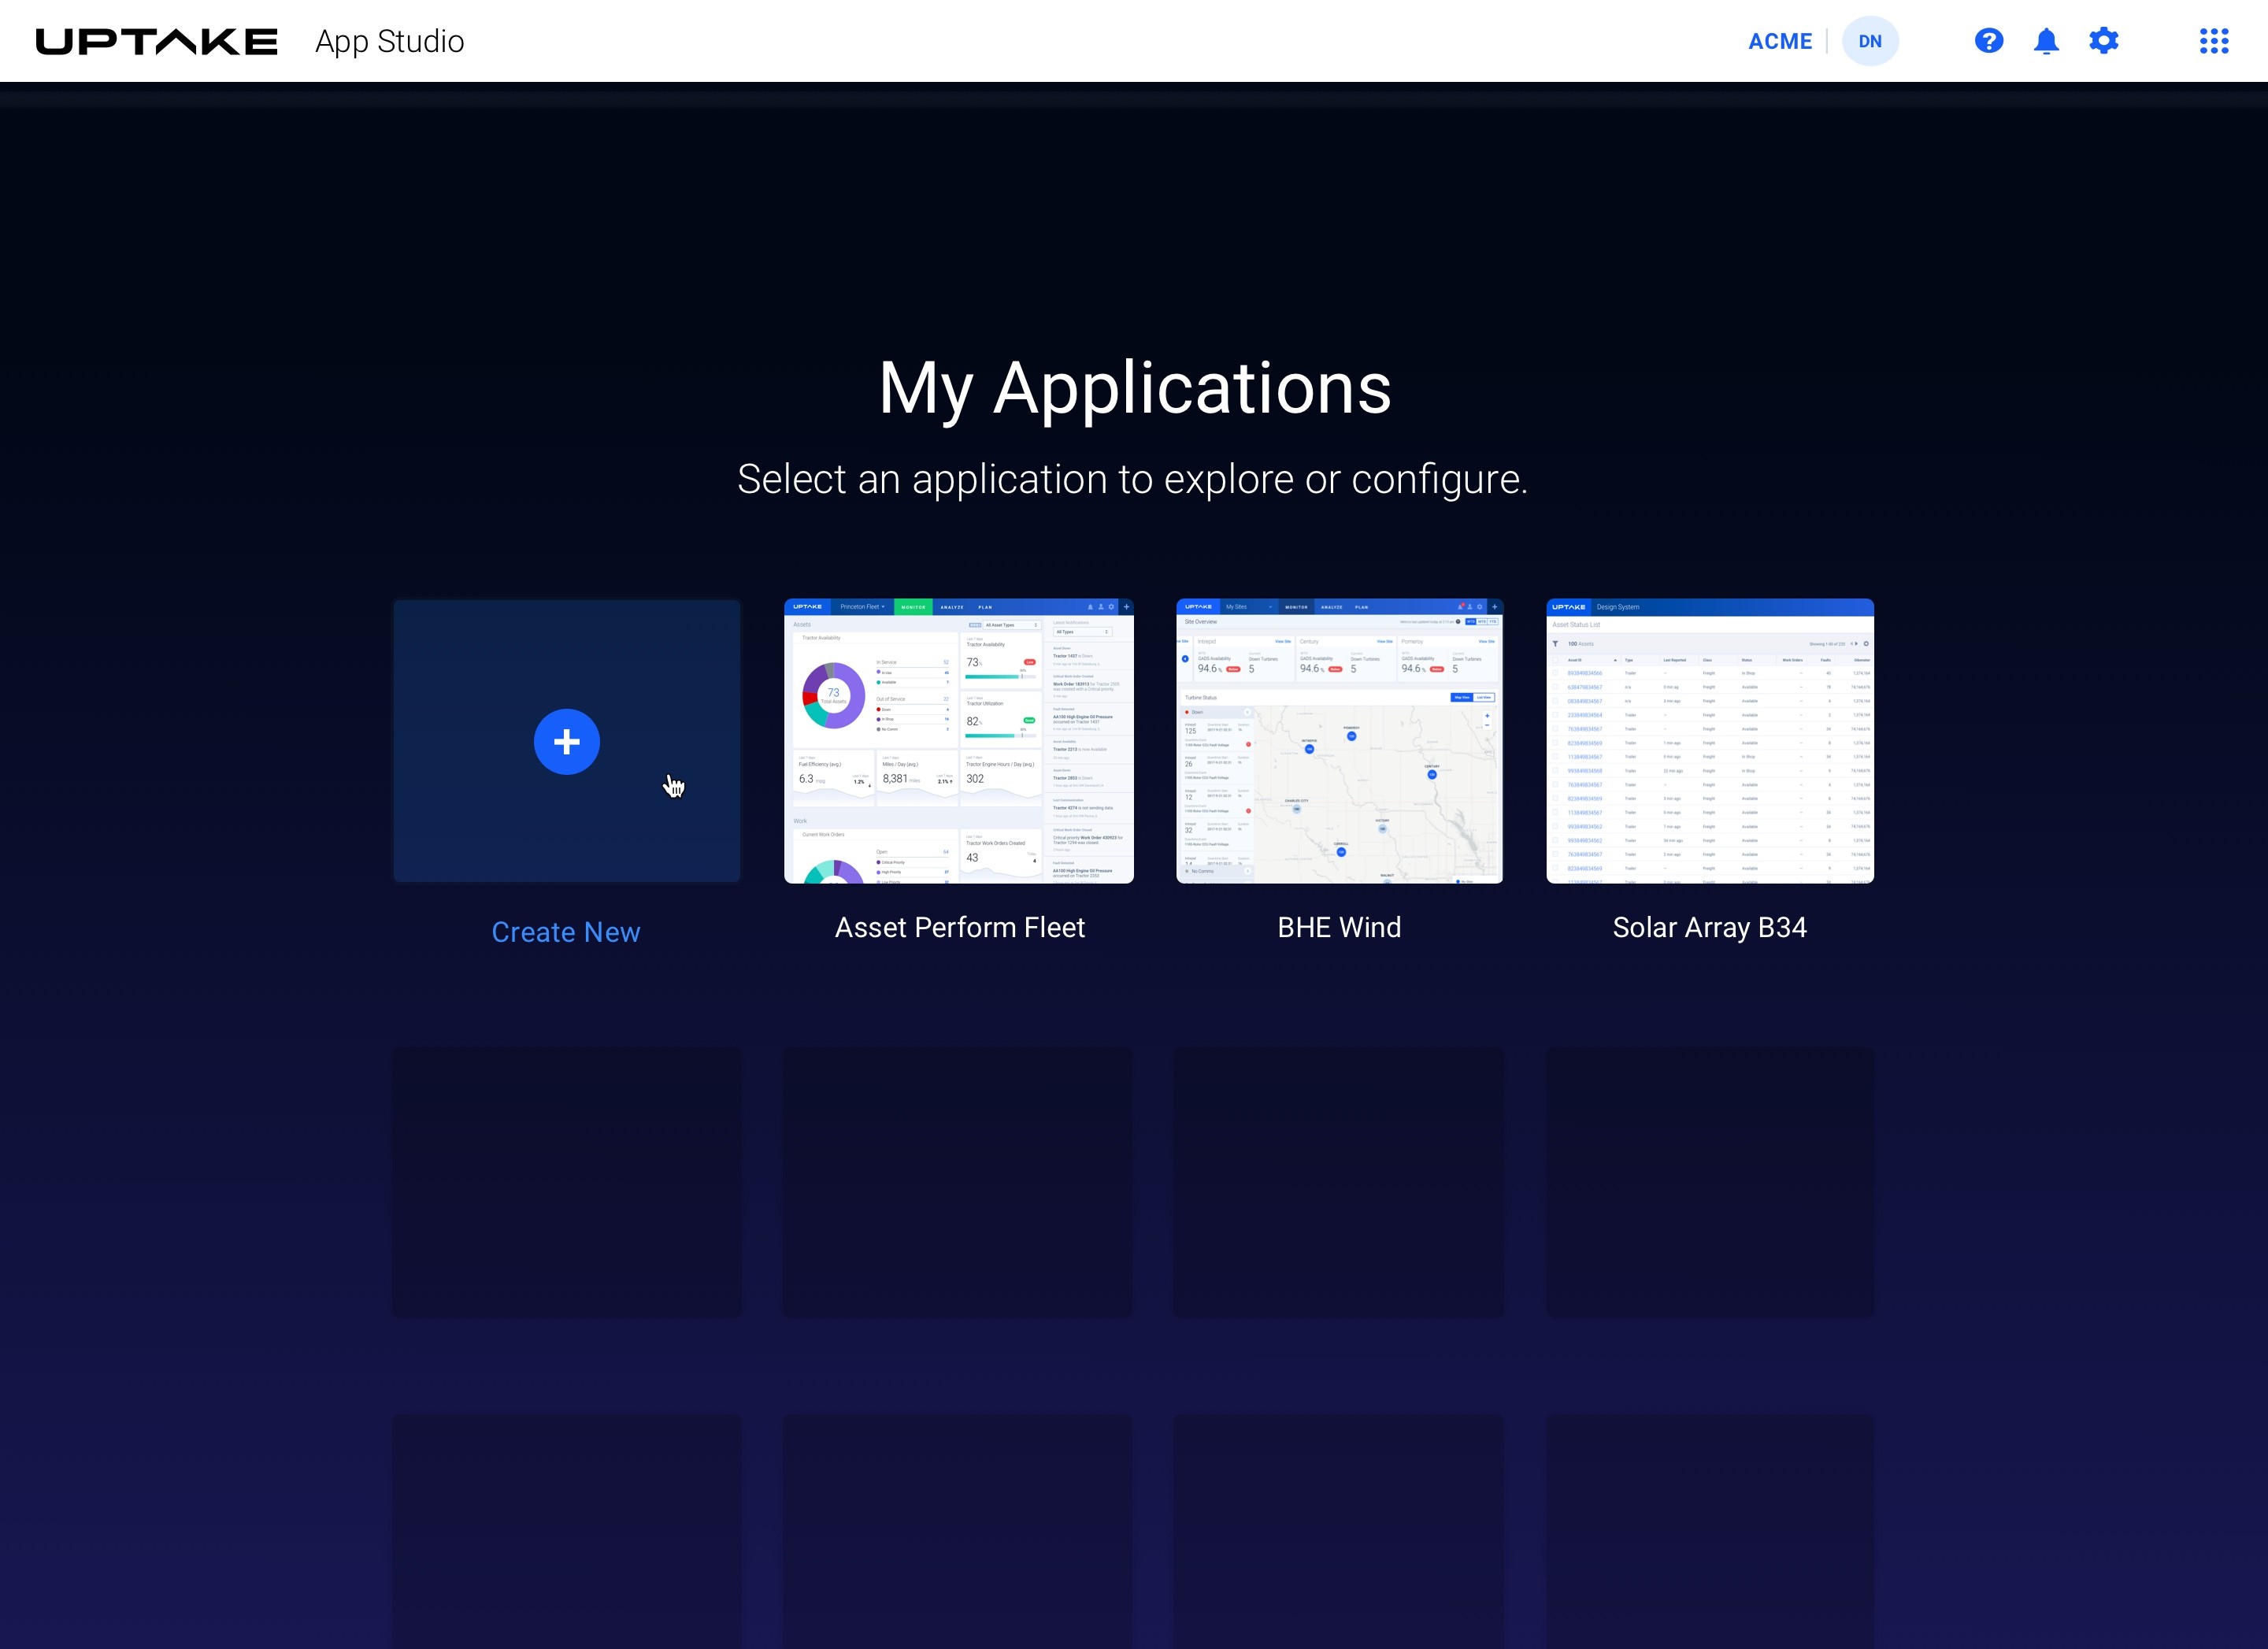Click the Create New link text
Viewport: 2268px width, 1649px height.
tap(565, 932)
